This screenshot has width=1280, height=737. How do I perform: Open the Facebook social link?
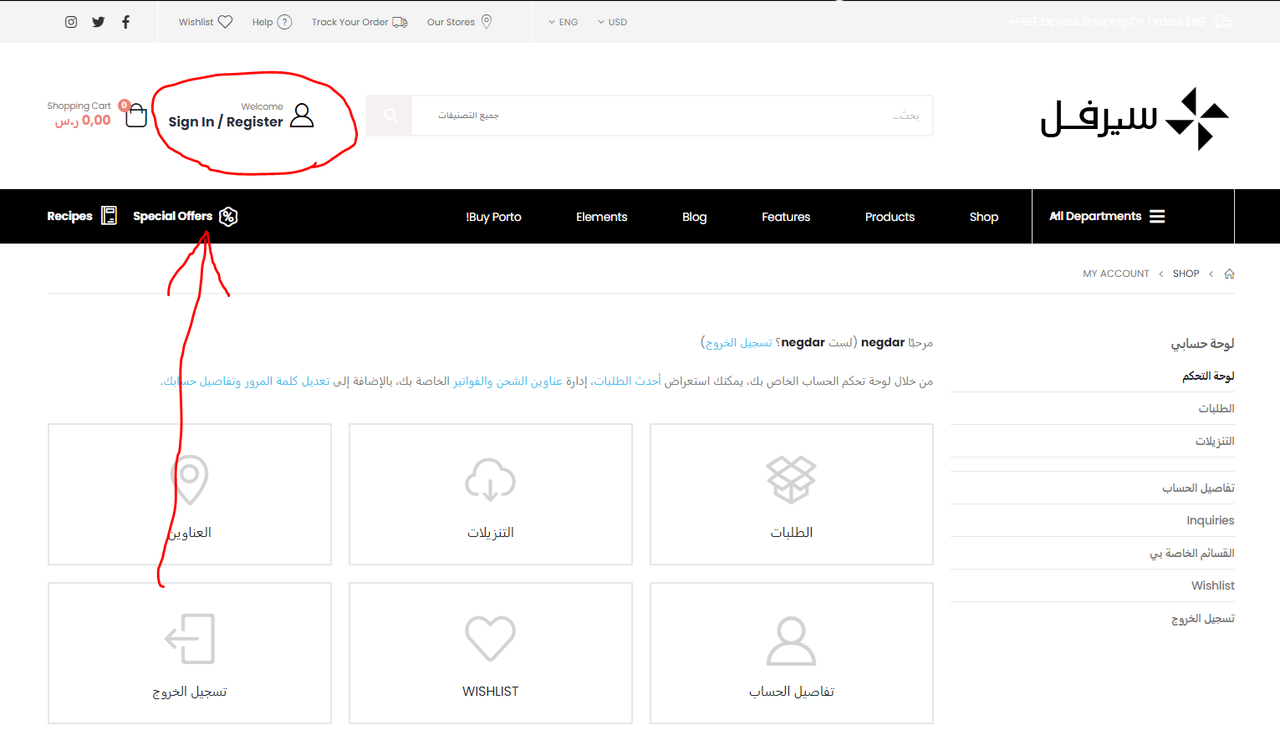126,22
